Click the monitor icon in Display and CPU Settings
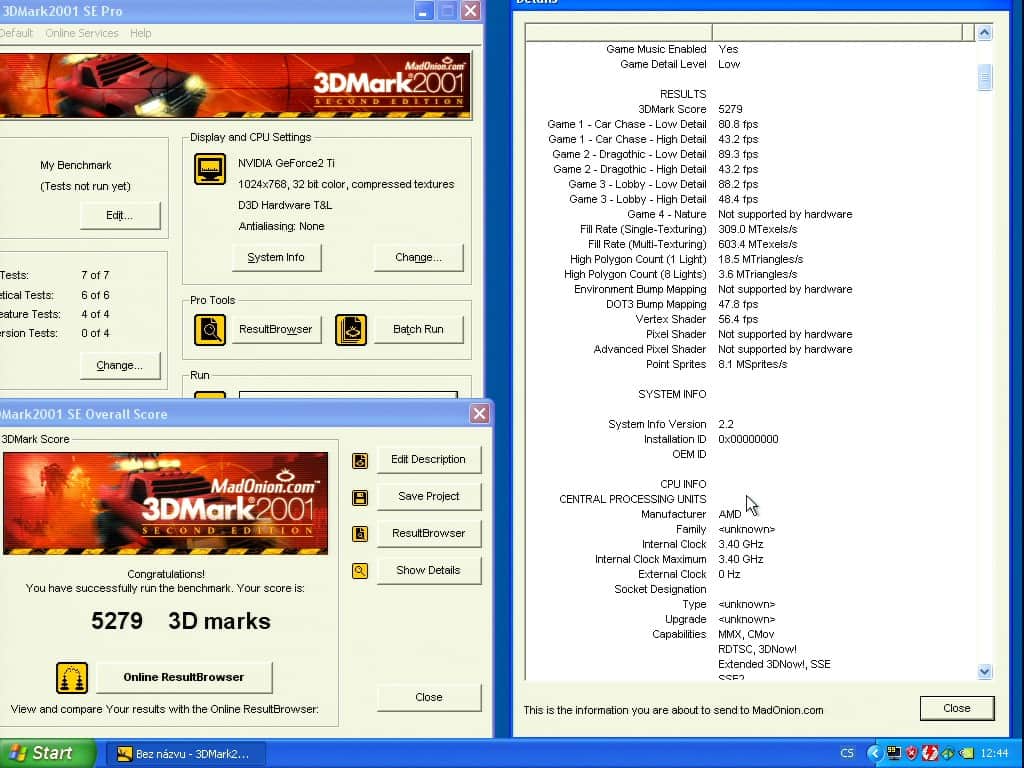Screen dimensions: 1024x768 tap(210, 168)
